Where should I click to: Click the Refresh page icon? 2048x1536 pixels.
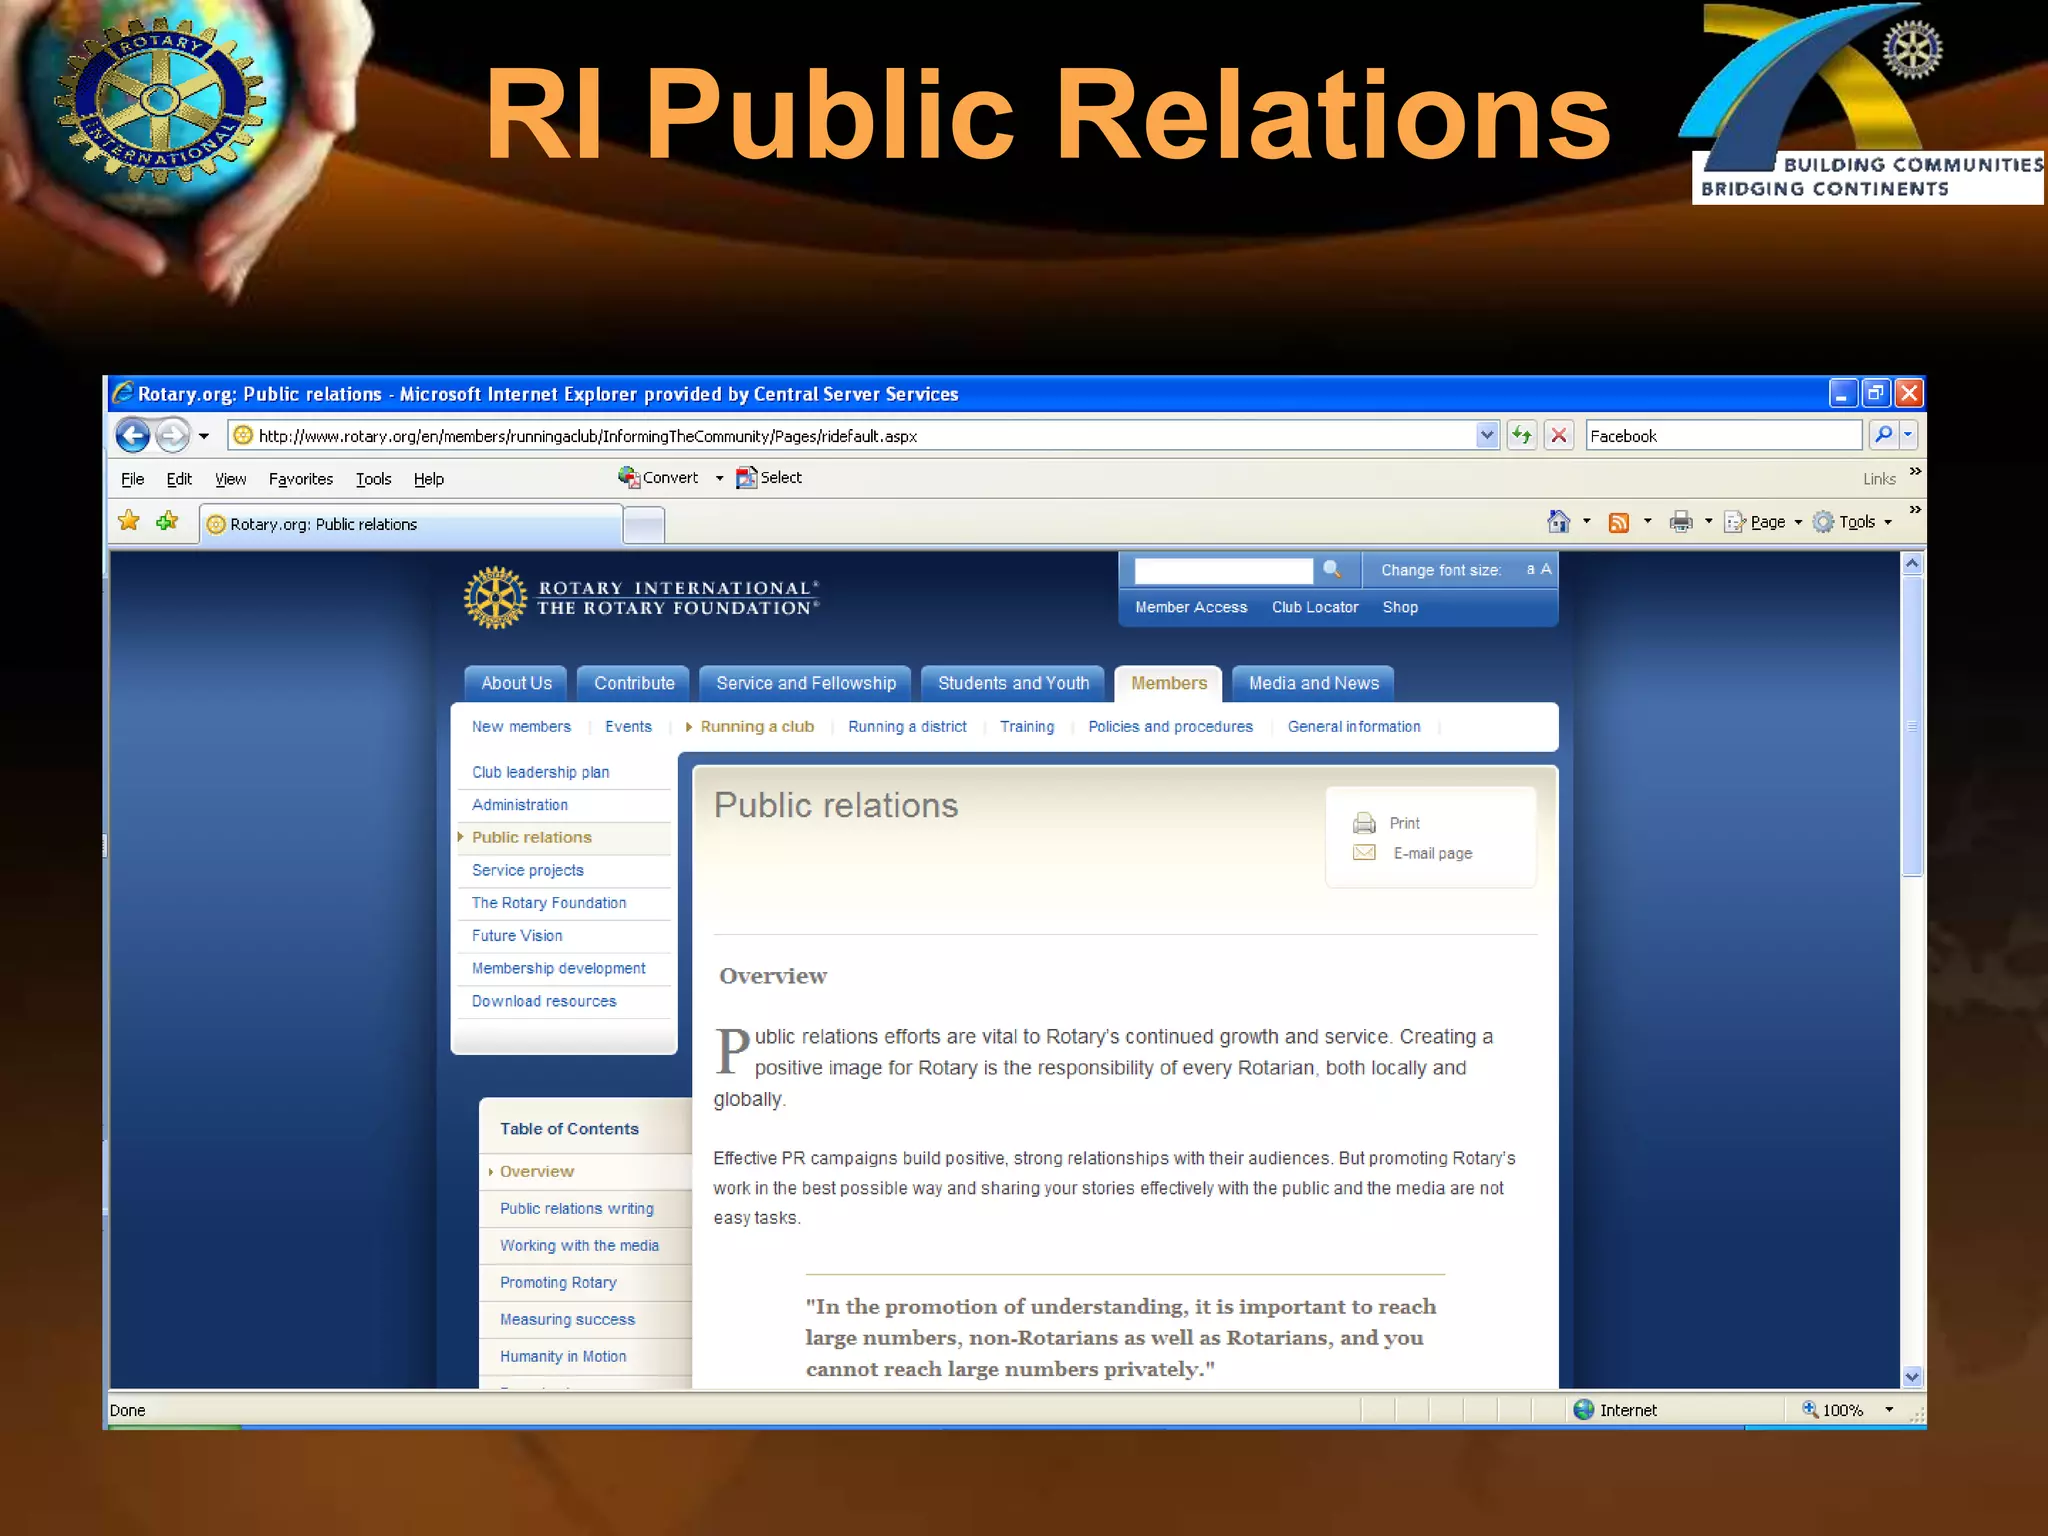tap(1521, 435)
